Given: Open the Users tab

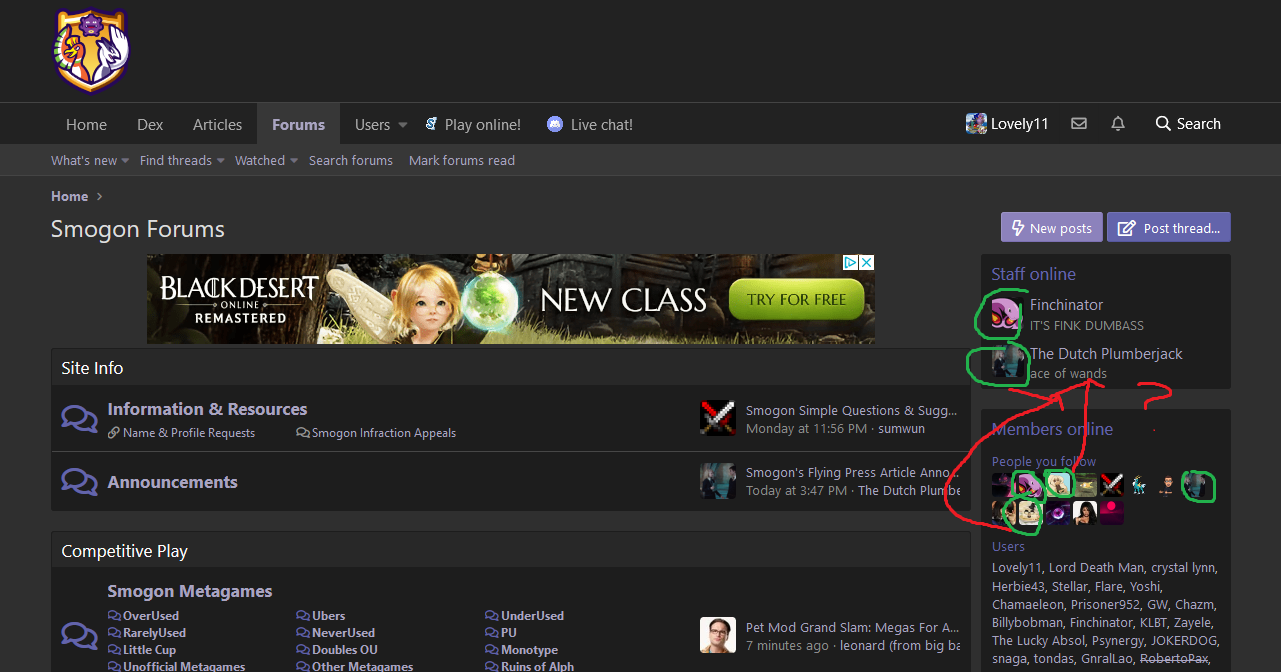Looking at the screenshot, I should pos(372,125).
